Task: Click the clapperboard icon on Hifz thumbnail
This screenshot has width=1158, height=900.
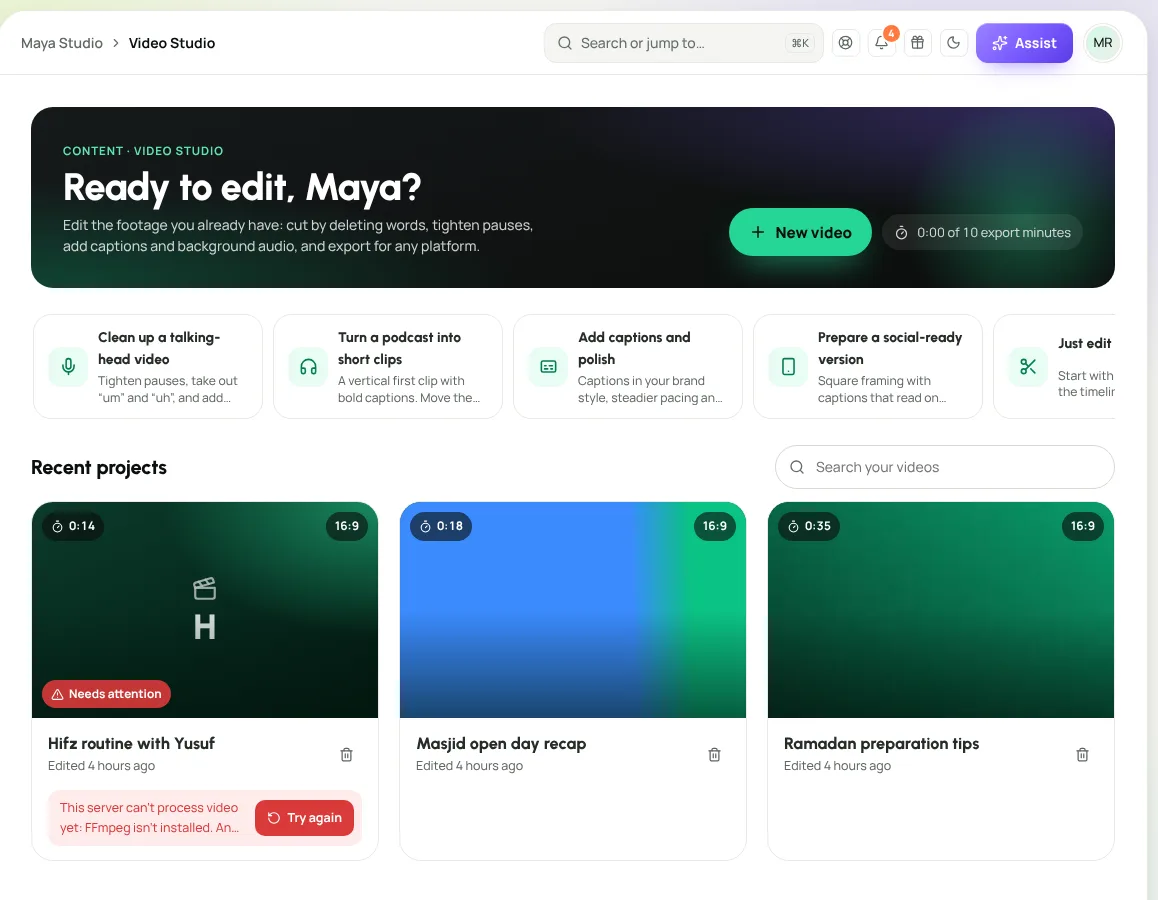Action: 205,588
